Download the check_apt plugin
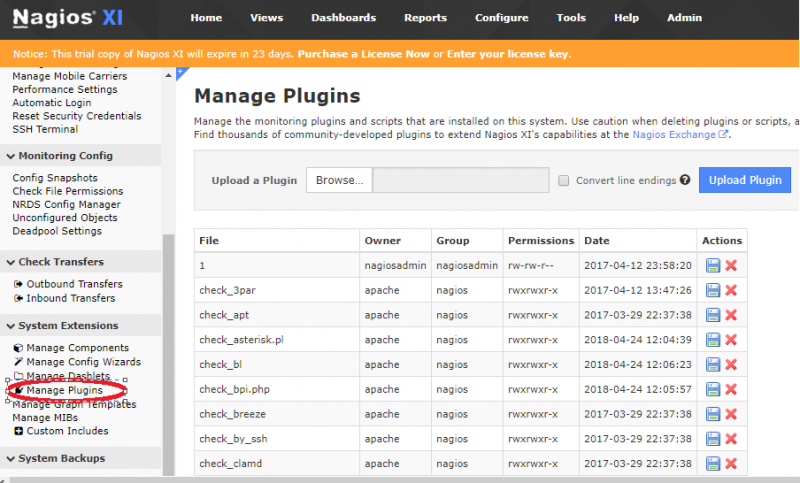The image size is (800, 483). 713,315
